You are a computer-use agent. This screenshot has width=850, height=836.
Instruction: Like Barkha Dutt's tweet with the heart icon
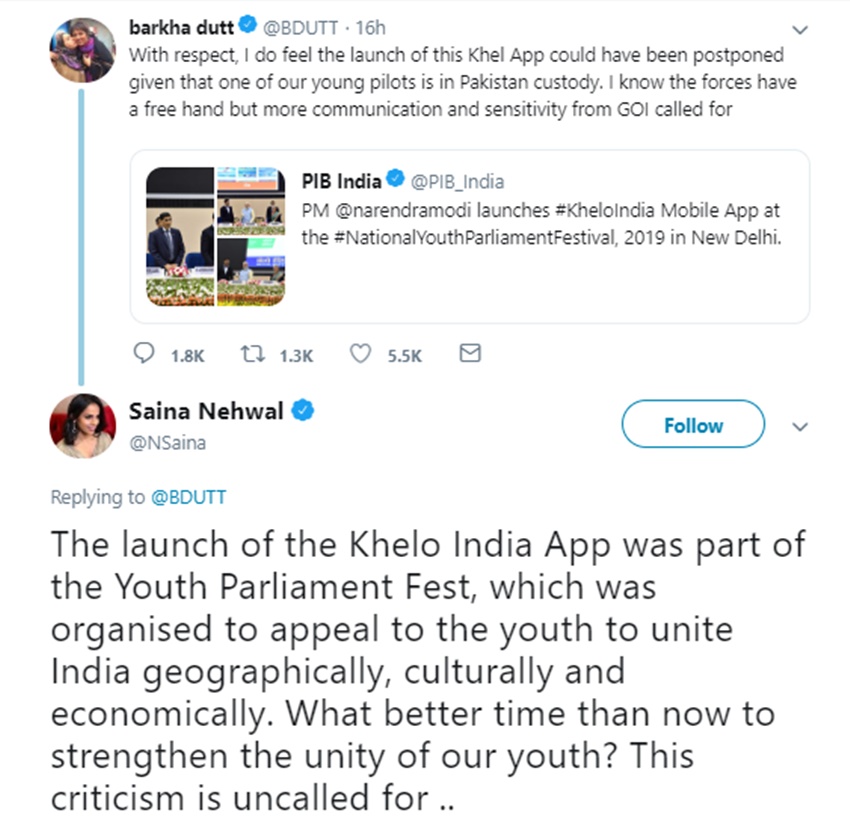click(363, 354)
